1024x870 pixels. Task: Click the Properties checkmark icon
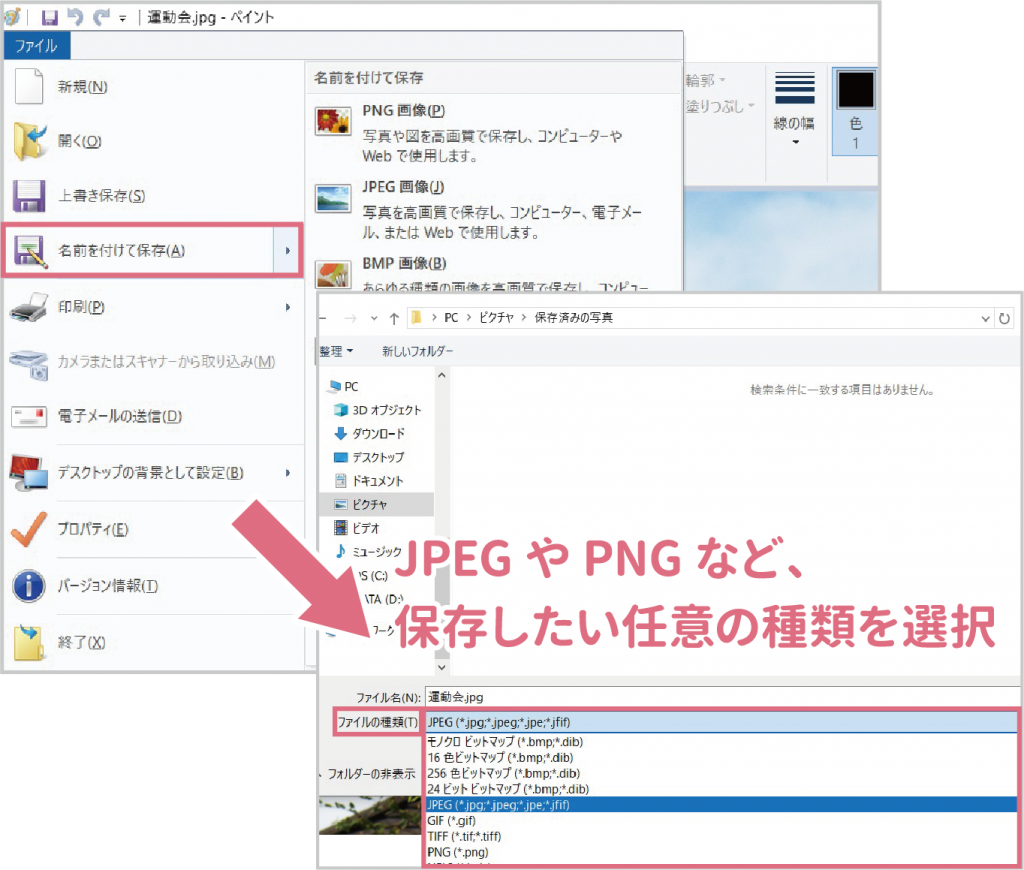(x=29, y=529)
